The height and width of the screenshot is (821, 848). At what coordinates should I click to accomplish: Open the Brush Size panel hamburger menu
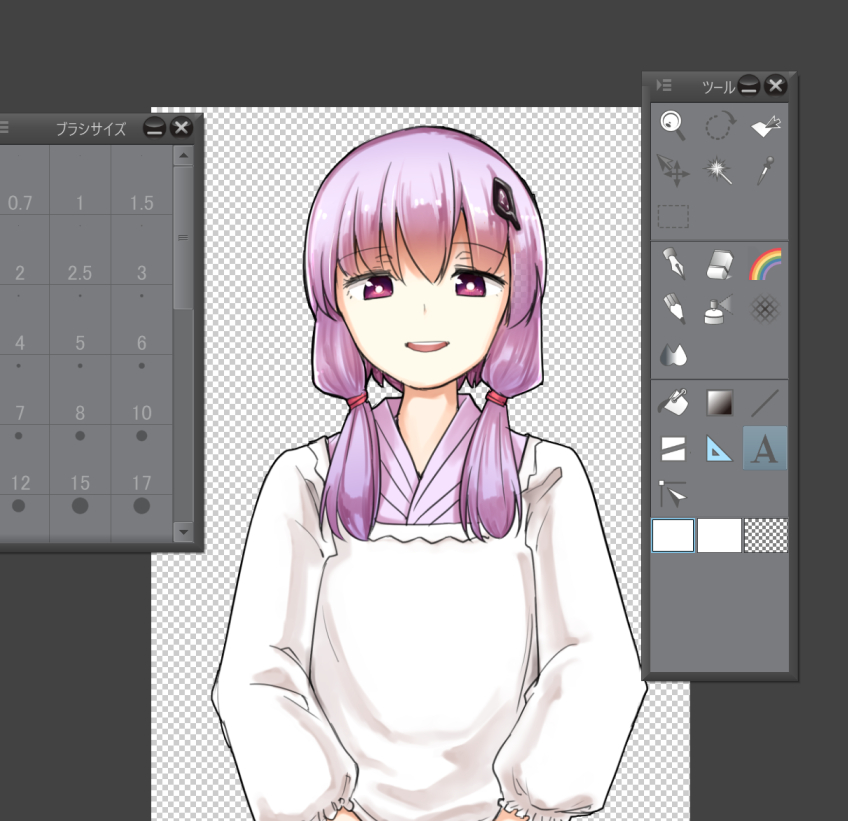[6, 127]
